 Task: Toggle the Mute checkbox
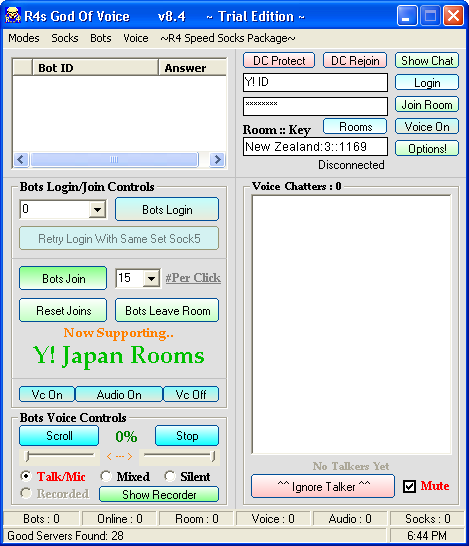click(409, 486)
